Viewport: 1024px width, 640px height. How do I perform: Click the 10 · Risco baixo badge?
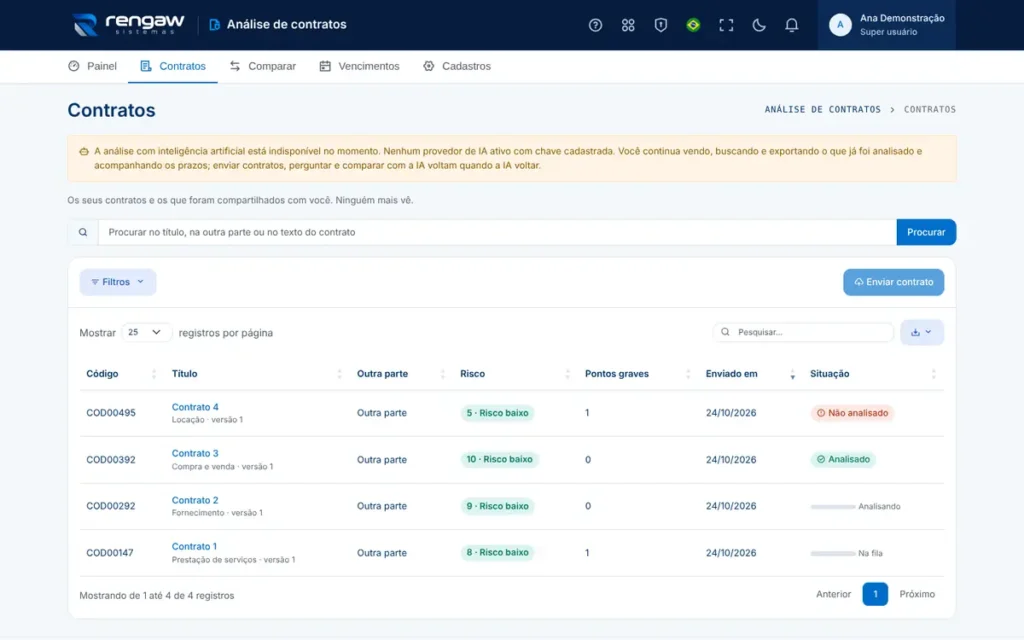point(500,459)
